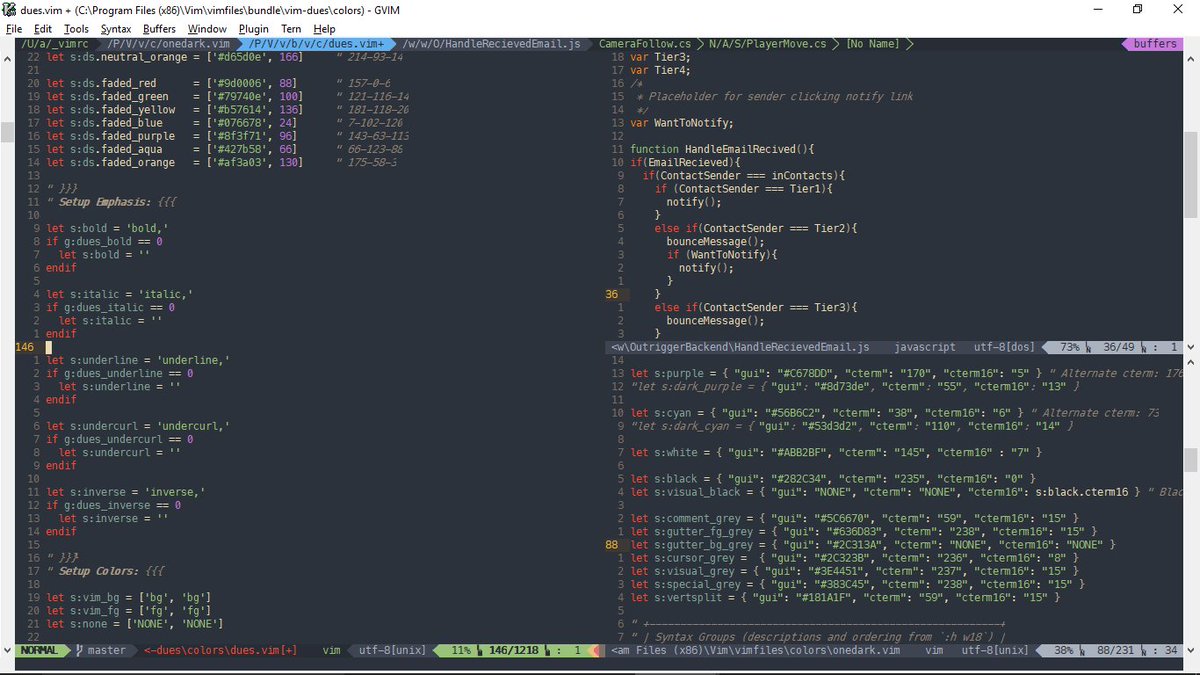Screen dimensions: 1200x675
Task: Click the 73% position indicator
Action: click(x=1069, y=347)
